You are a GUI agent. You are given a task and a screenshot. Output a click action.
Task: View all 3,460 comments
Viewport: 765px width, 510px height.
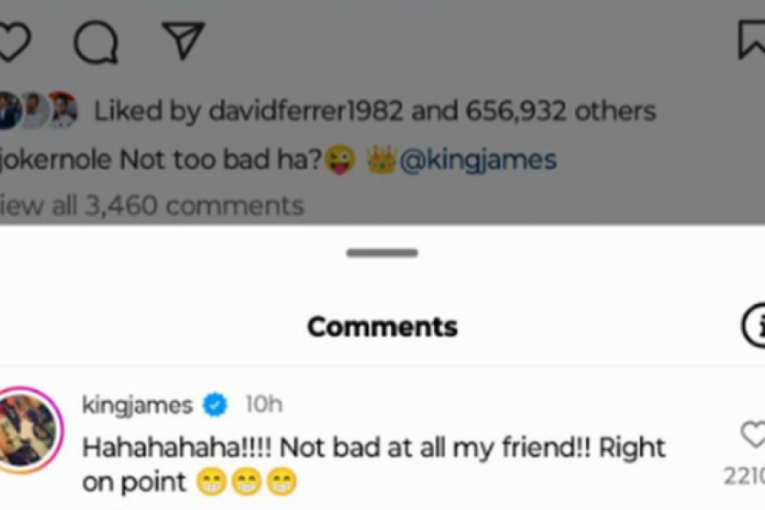pyautogui.click(x=152, y=205)
